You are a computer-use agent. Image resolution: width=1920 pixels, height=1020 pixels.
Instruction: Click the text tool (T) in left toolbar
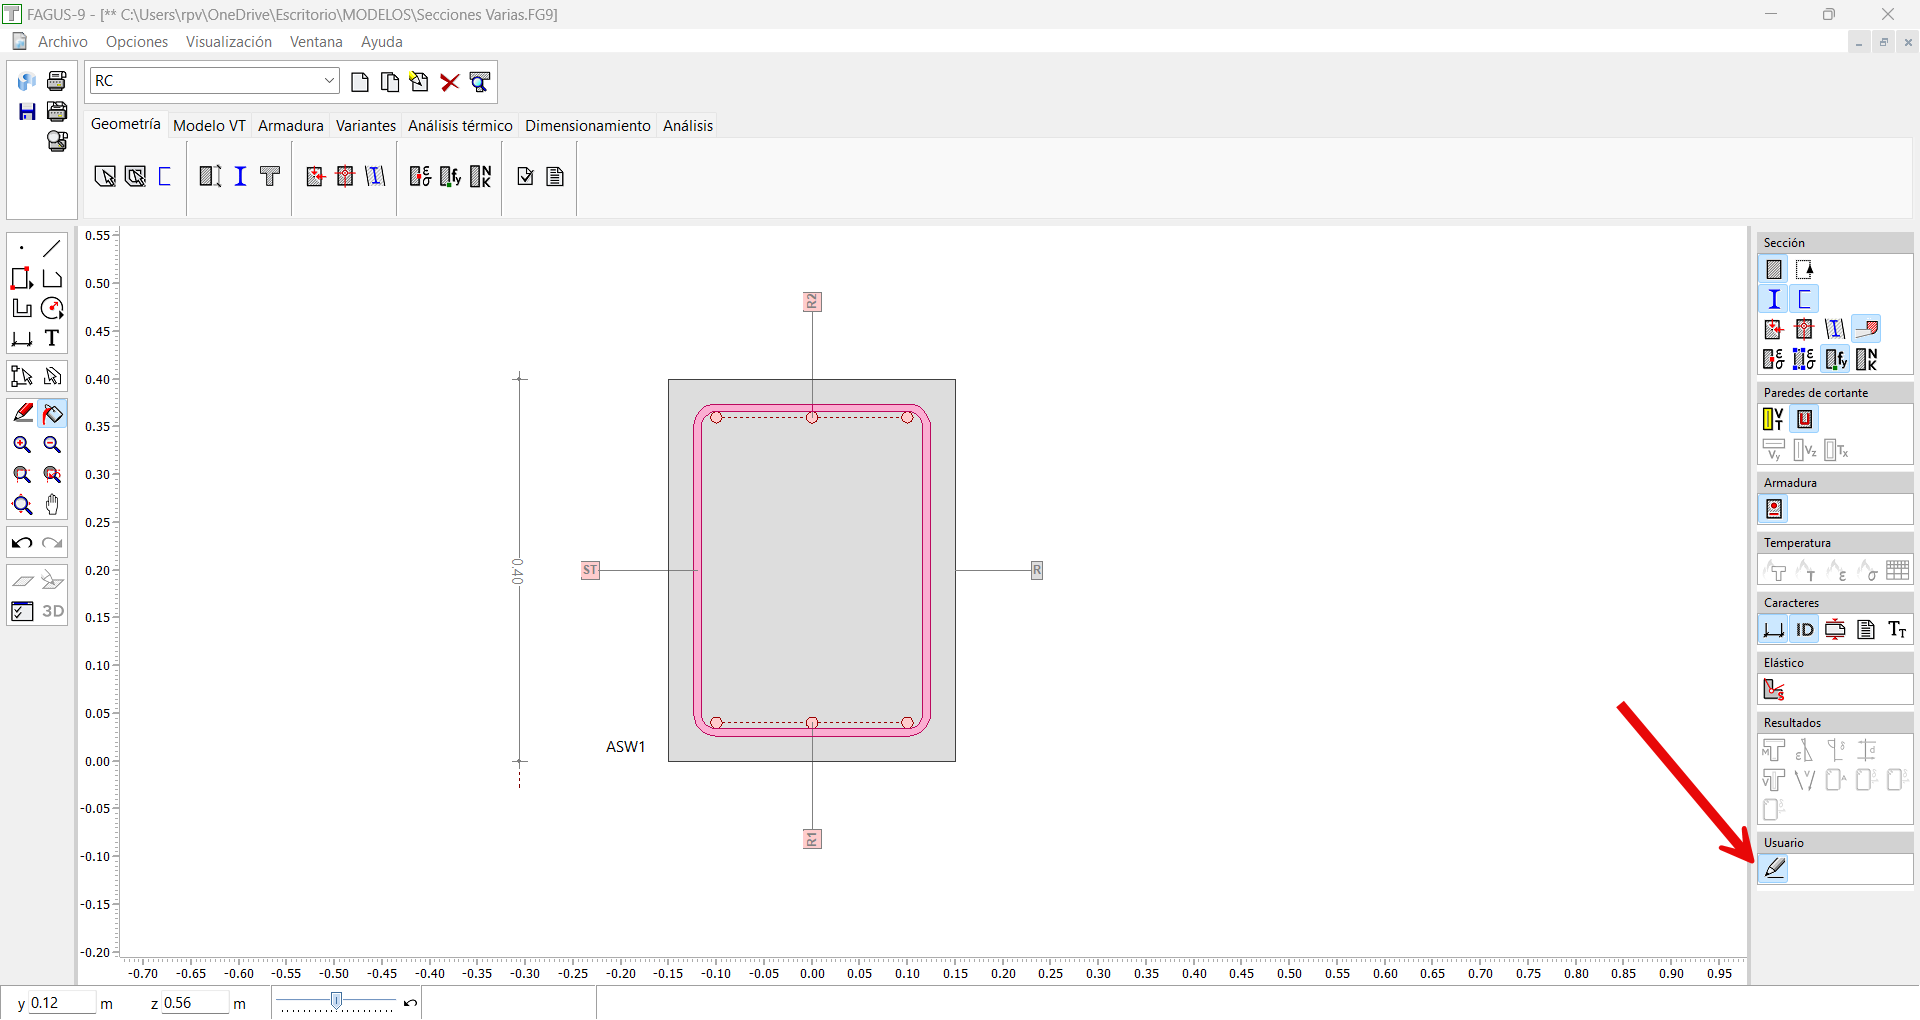(x=52, y=339)
